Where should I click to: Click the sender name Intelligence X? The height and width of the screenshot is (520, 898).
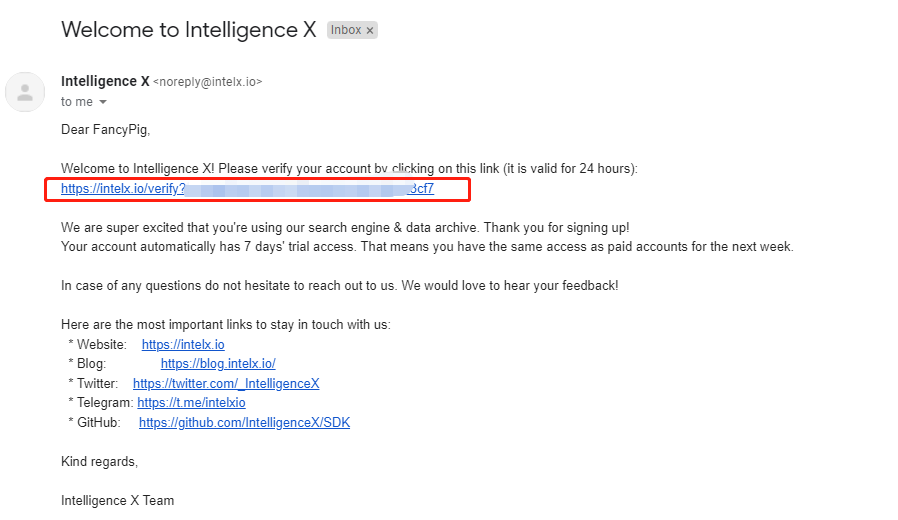(x=105, y=81)
